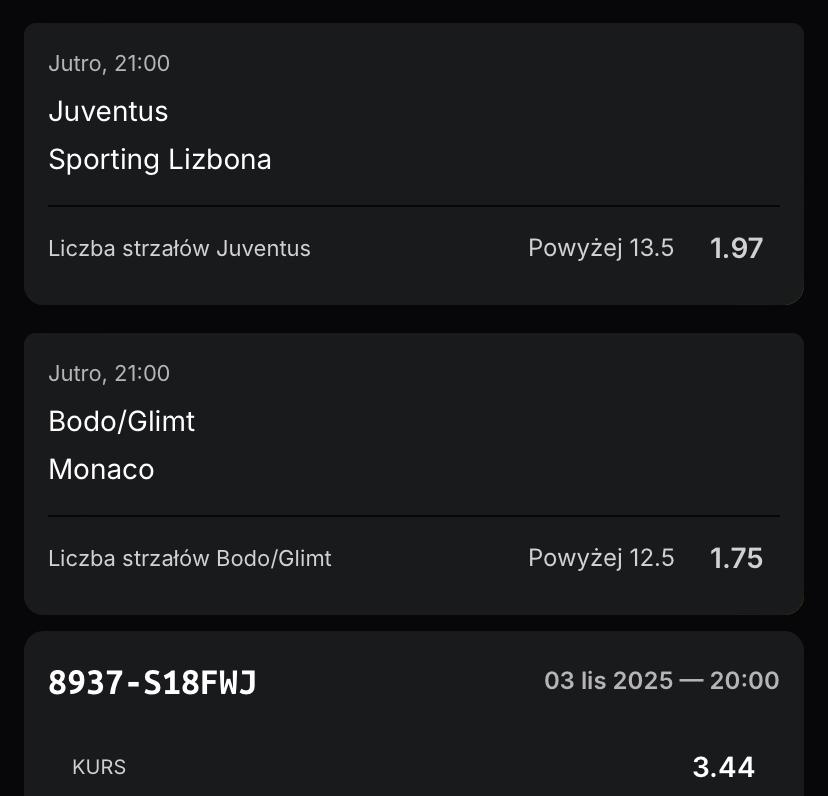The height and width of the screenshot is (796, 828).
Task: Select the Monaco team name
Action: [x=101, y=470]
